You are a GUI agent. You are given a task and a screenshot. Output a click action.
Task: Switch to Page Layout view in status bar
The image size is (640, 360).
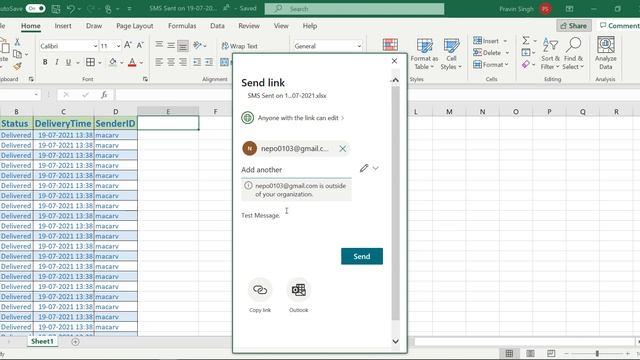click(x=530, y=353)
